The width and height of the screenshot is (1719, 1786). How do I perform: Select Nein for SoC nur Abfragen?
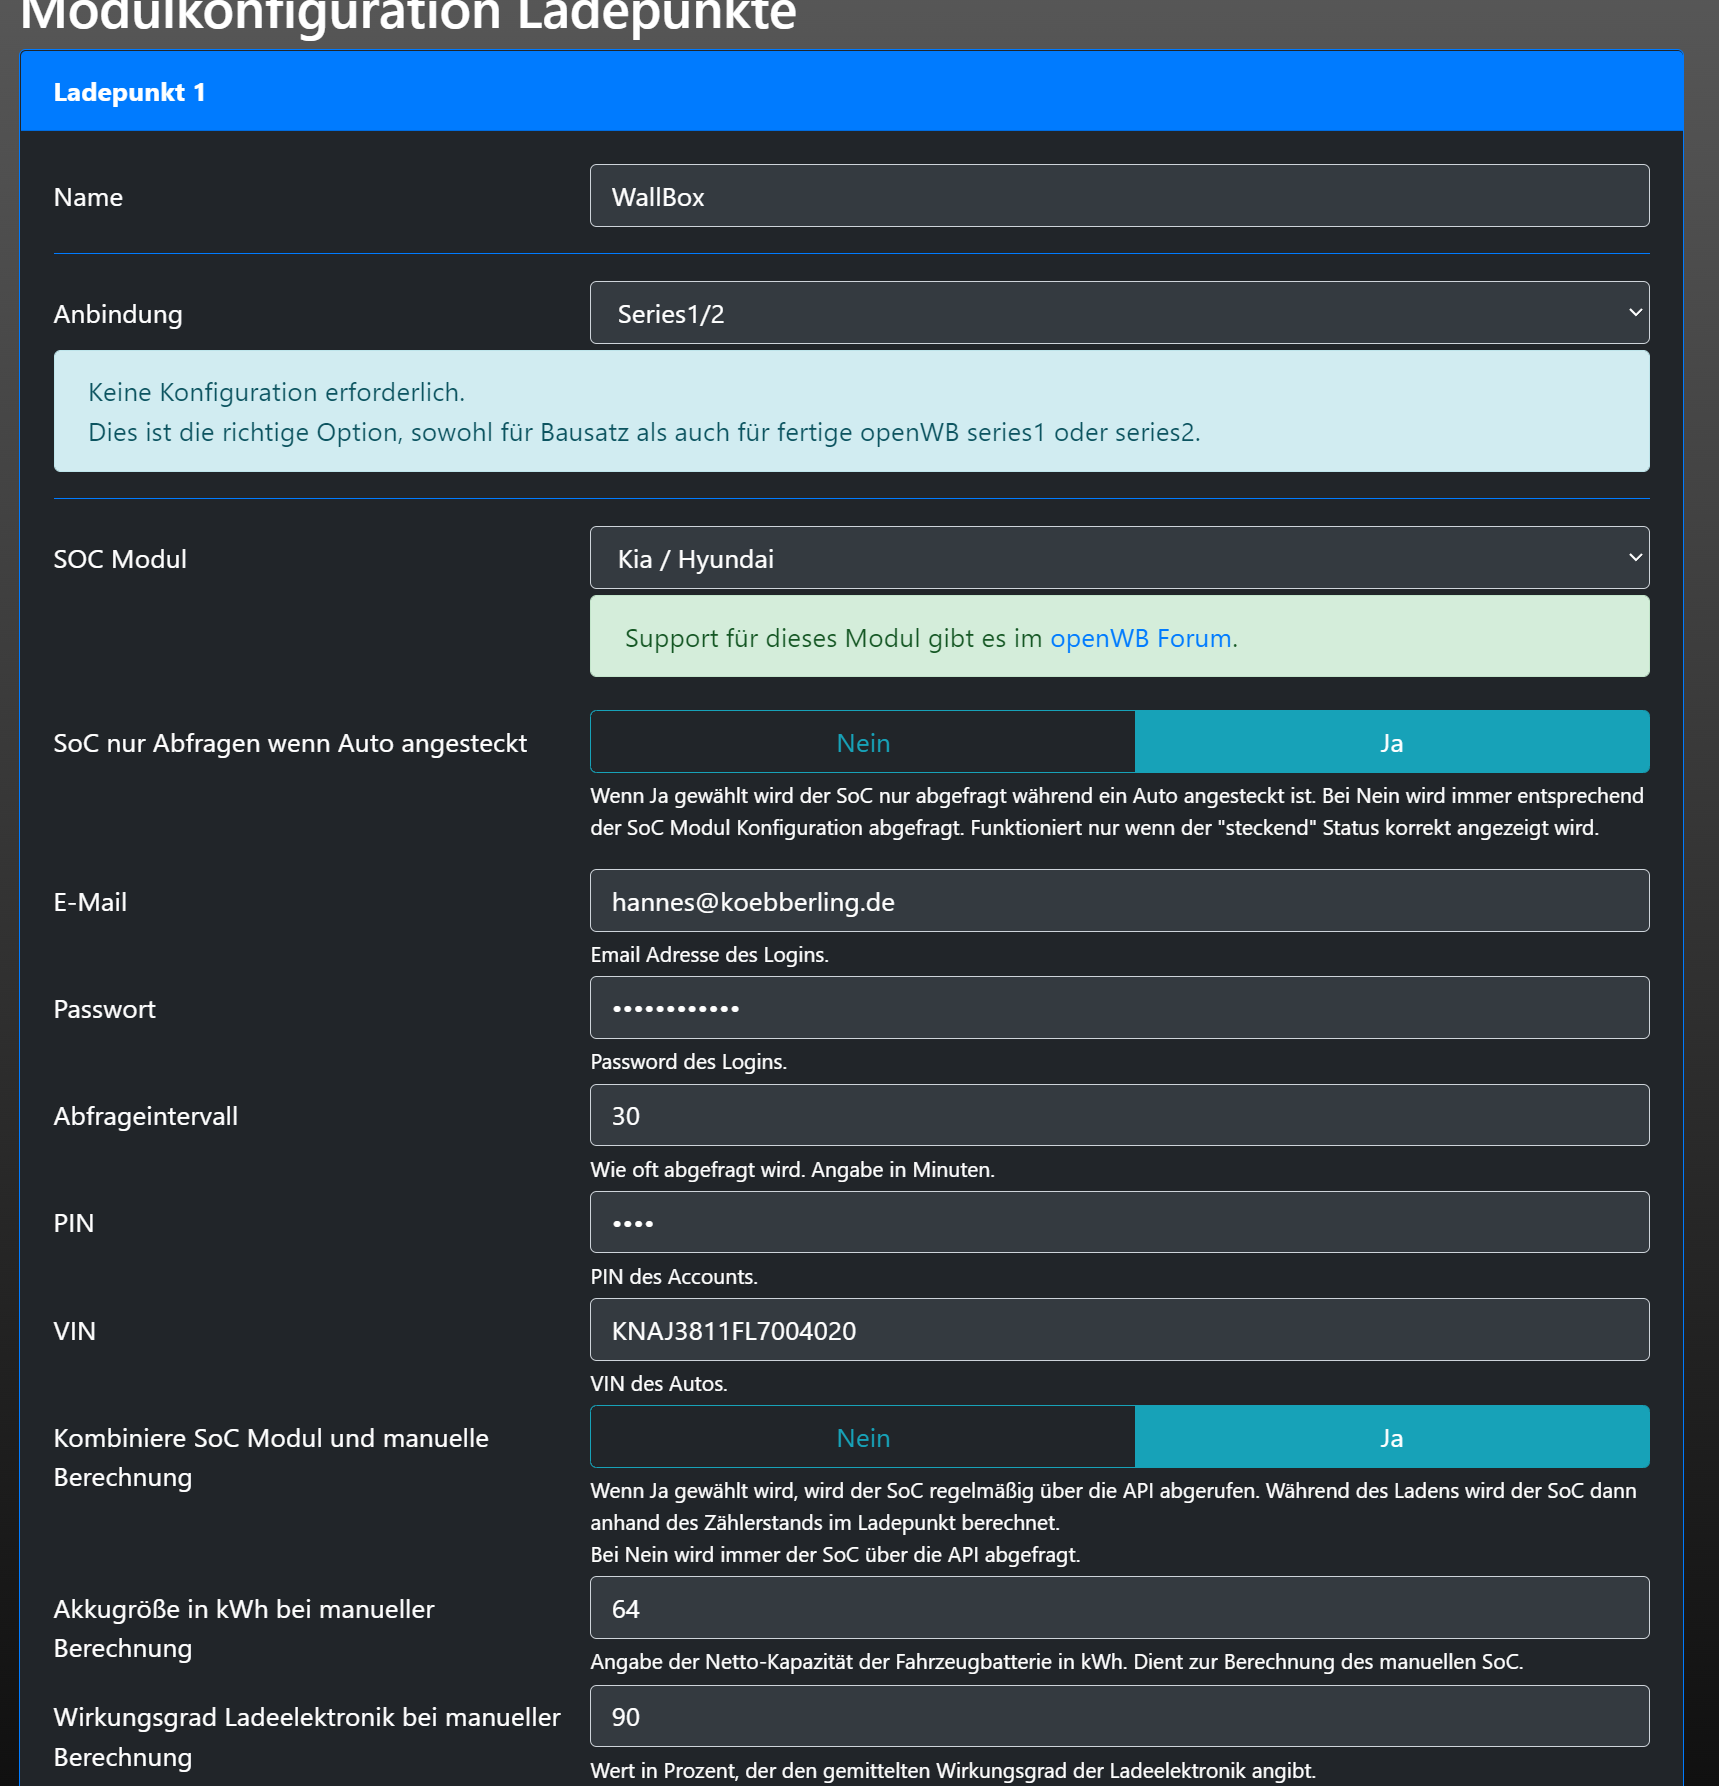click(x=863, y=742)
